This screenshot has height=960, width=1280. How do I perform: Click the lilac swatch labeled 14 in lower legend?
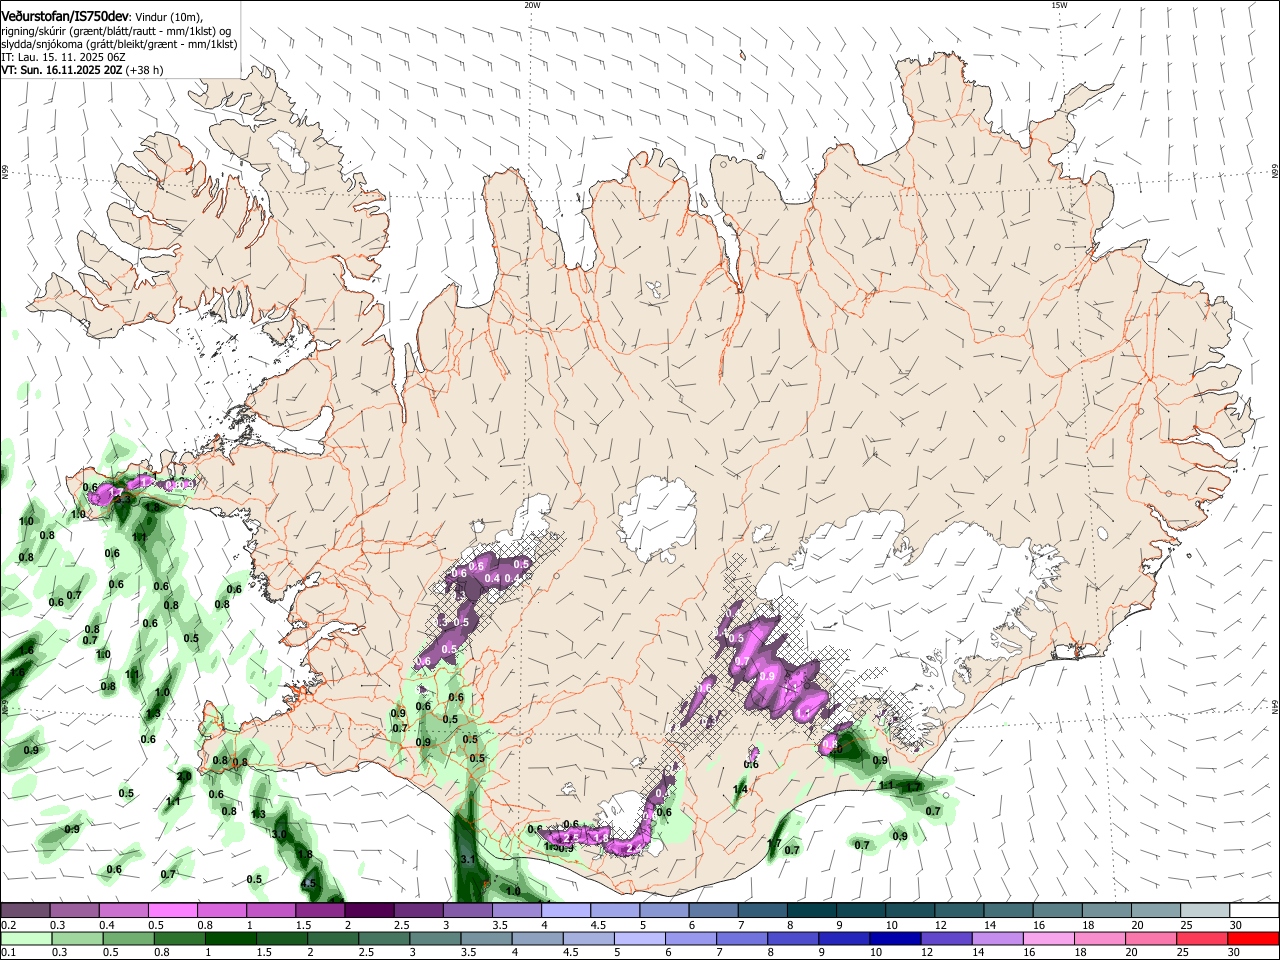[997, 938]
